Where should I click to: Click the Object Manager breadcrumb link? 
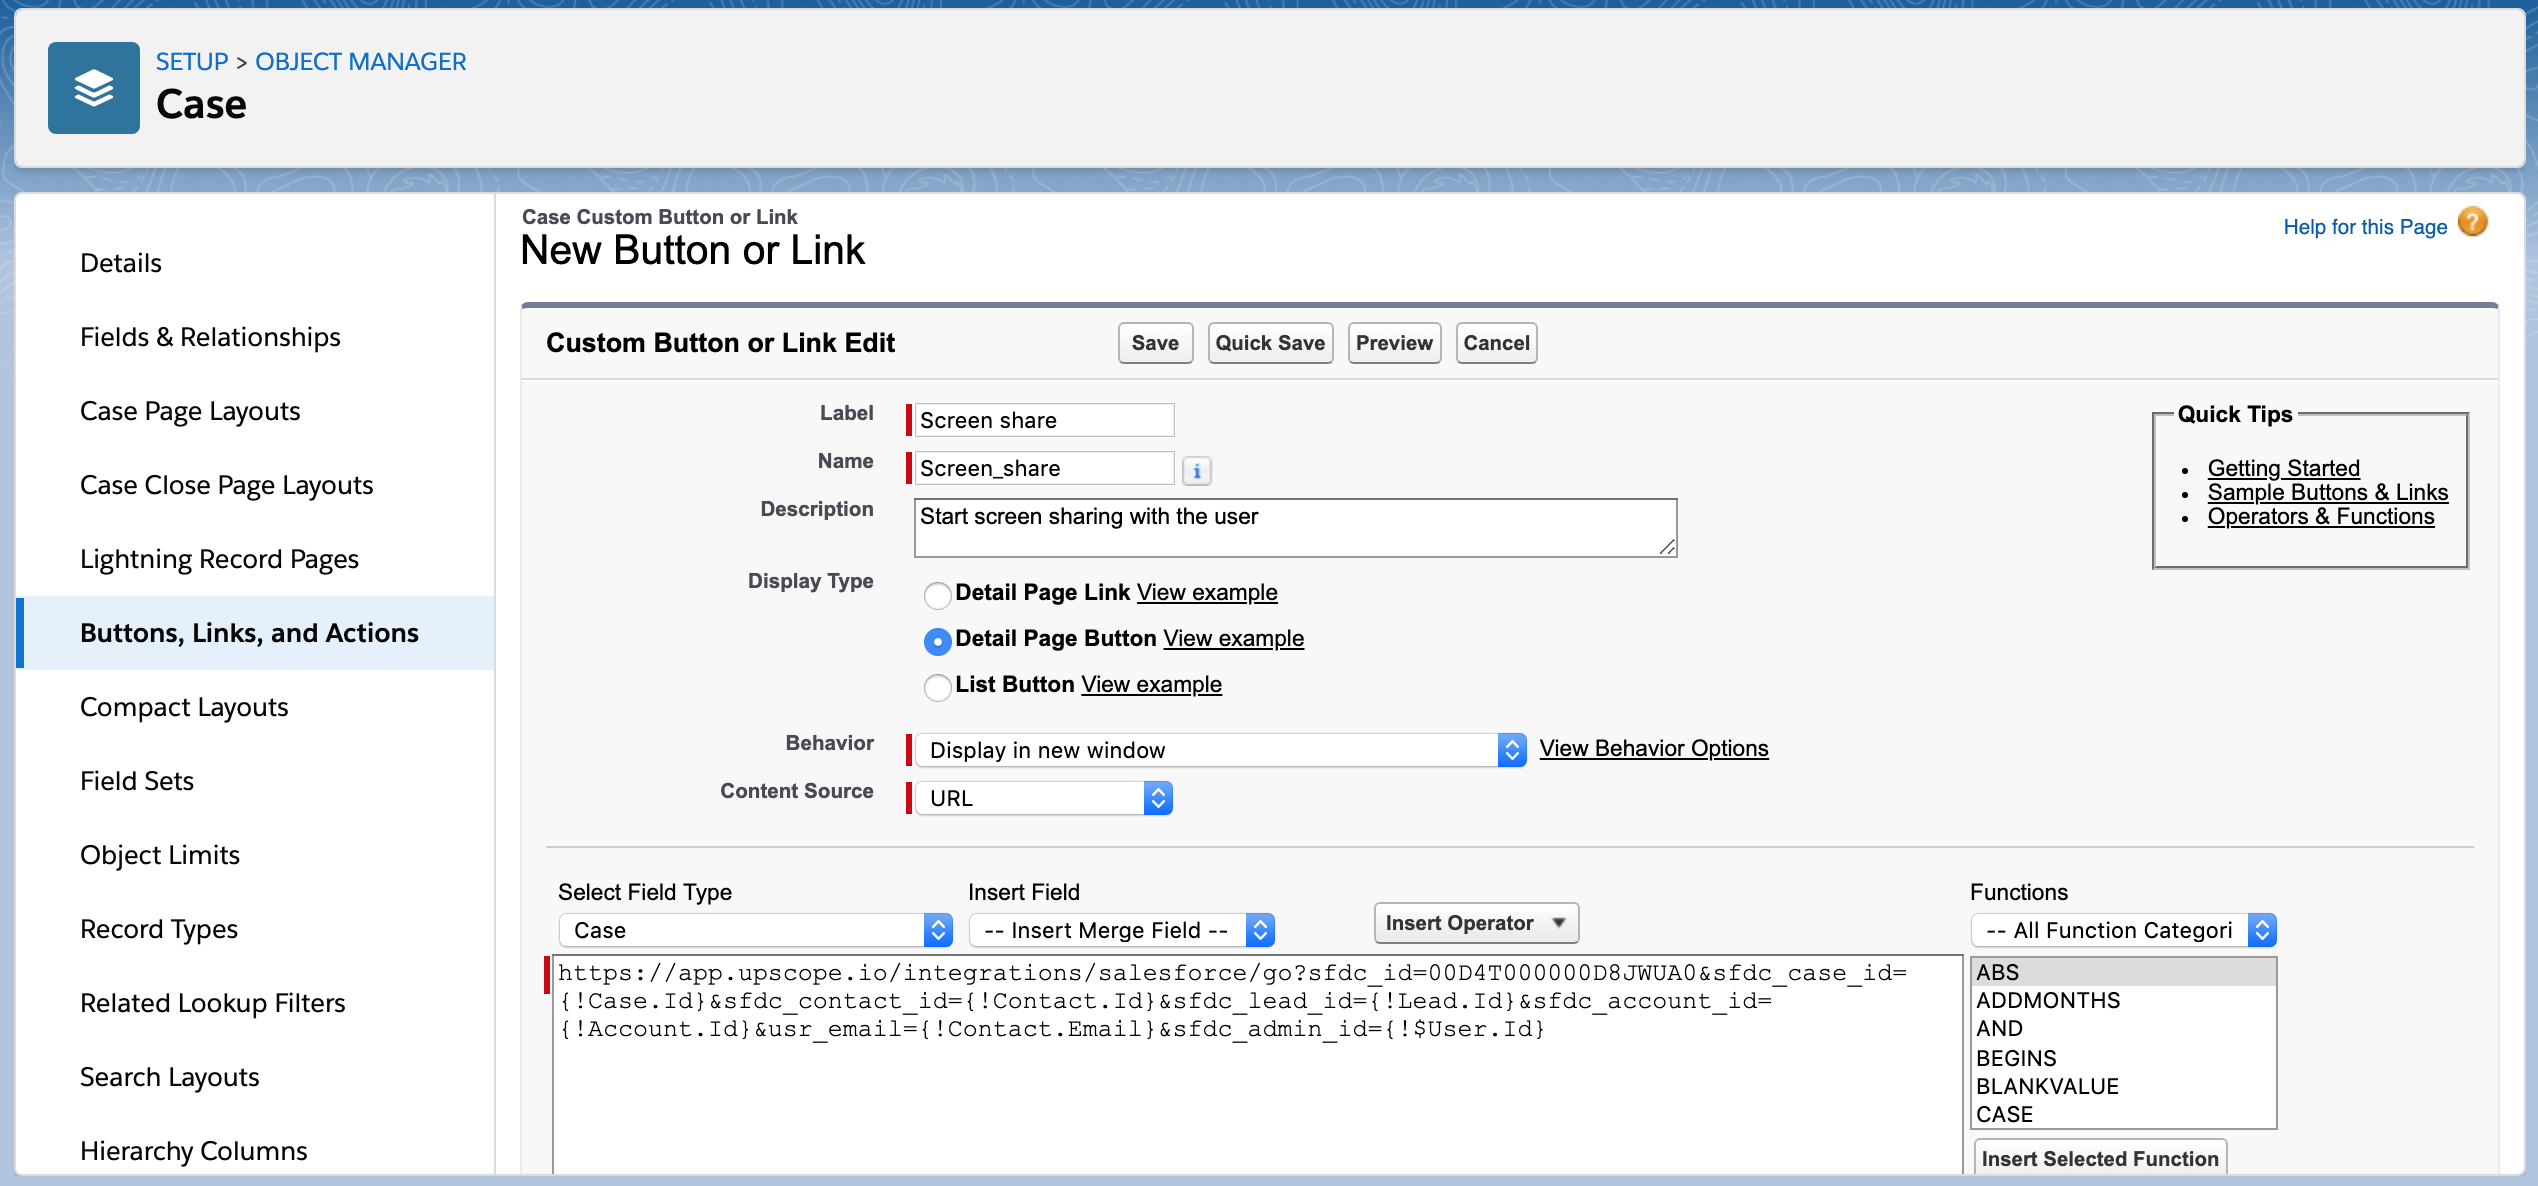(360, 62)
